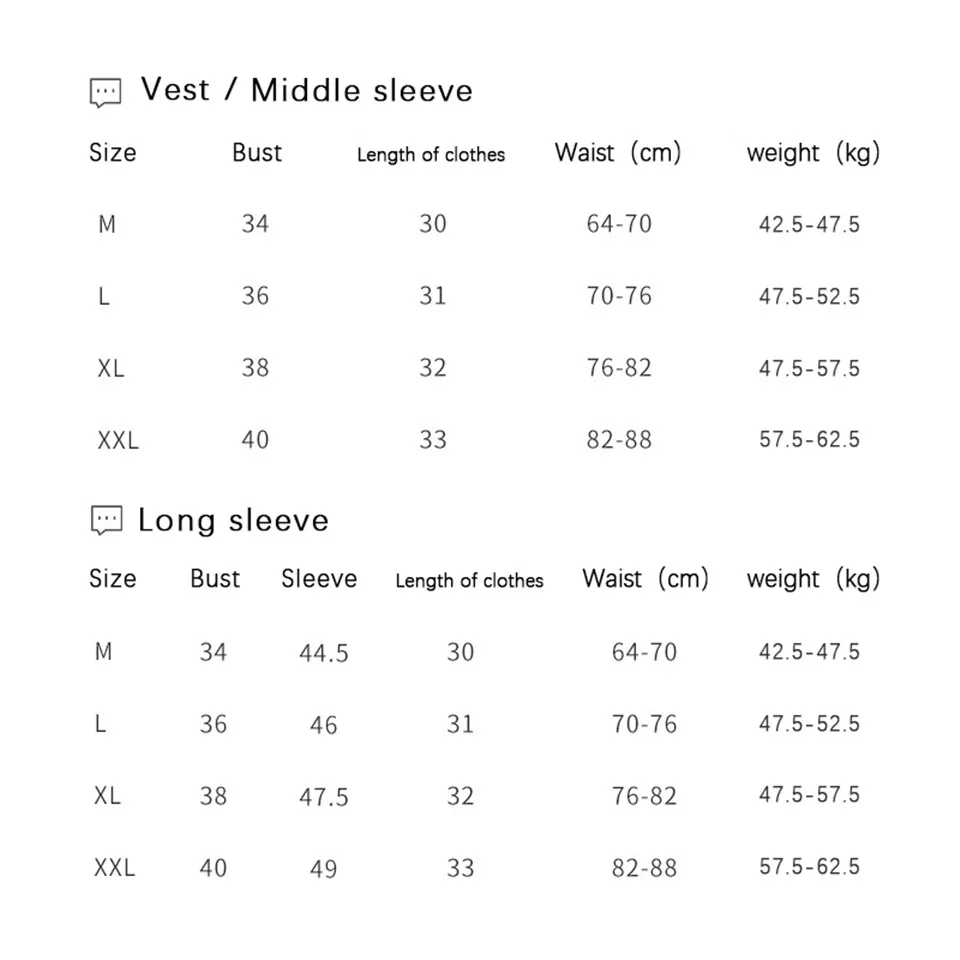
Task: Select sleeve value 46 in the L row
Action: [323, 725]
